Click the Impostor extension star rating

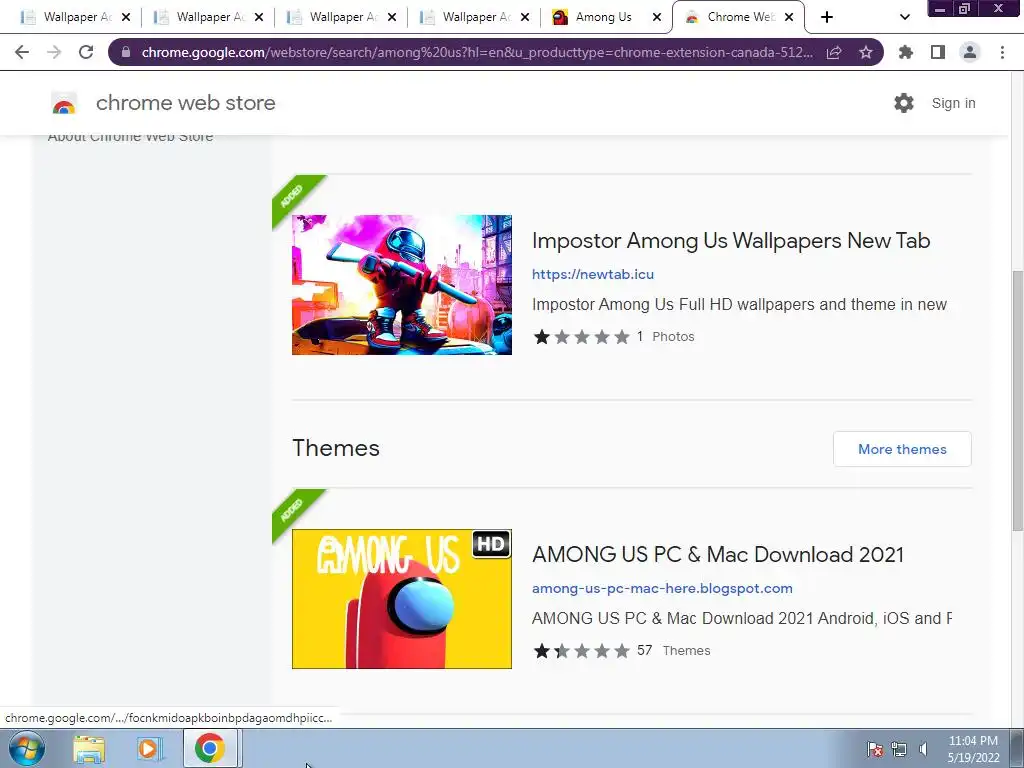pos(581,337)
